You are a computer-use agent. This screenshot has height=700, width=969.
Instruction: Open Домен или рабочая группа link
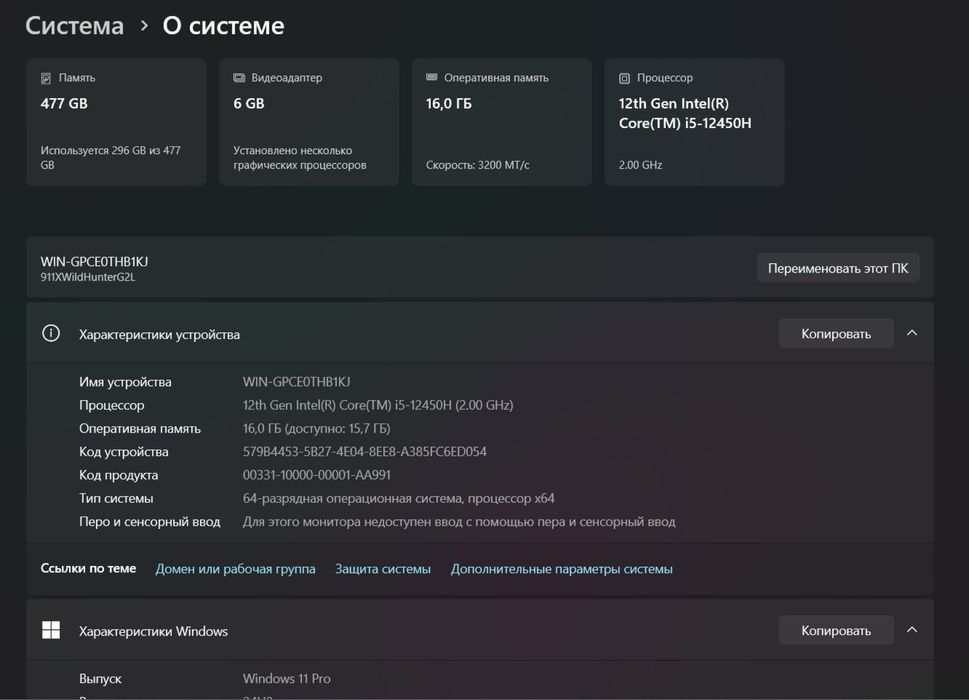[235, 569]
